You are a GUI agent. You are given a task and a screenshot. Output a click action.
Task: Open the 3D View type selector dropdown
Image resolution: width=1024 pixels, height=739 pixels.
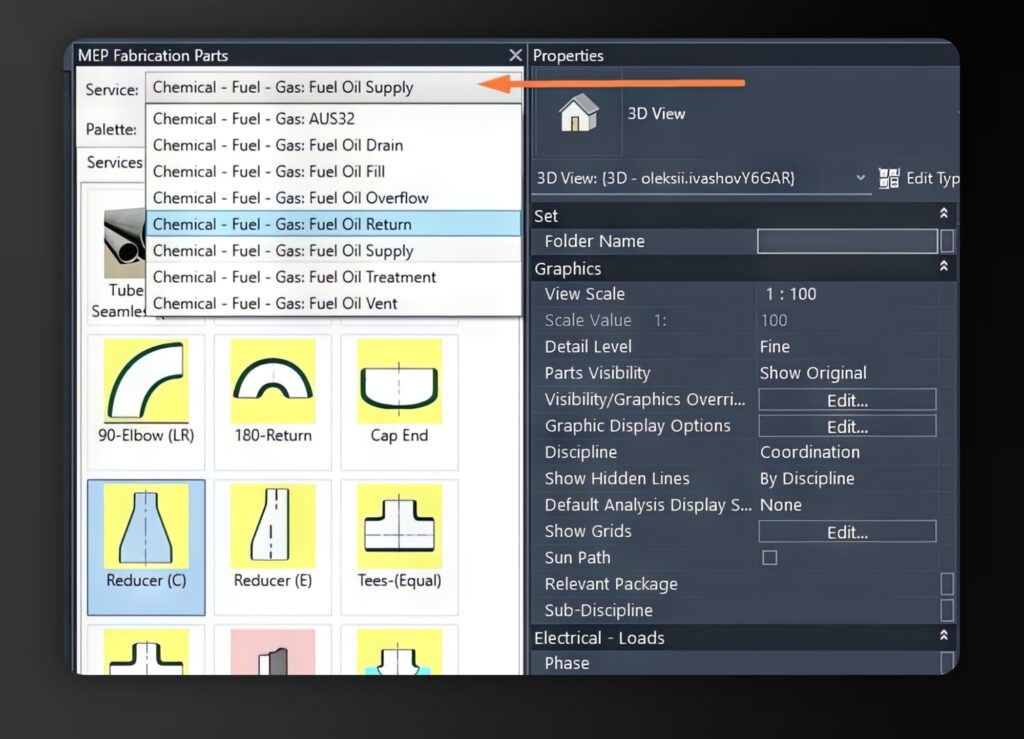[x=703, y=178]
